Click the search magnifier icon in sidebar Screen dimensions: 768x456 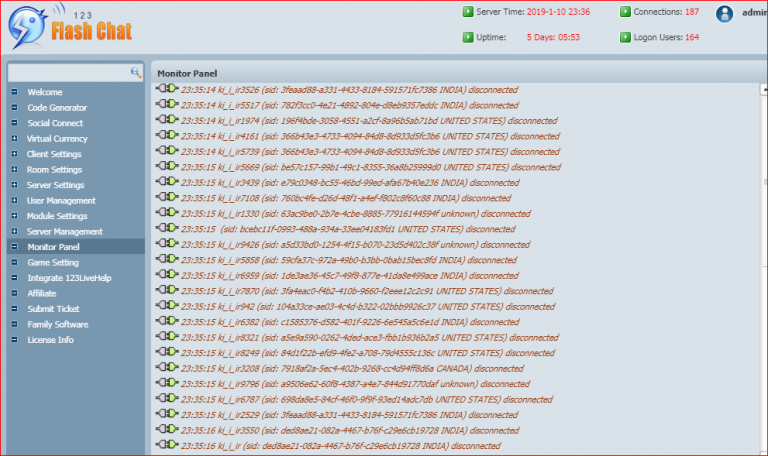pyautogui.click(x=136, y=73)
